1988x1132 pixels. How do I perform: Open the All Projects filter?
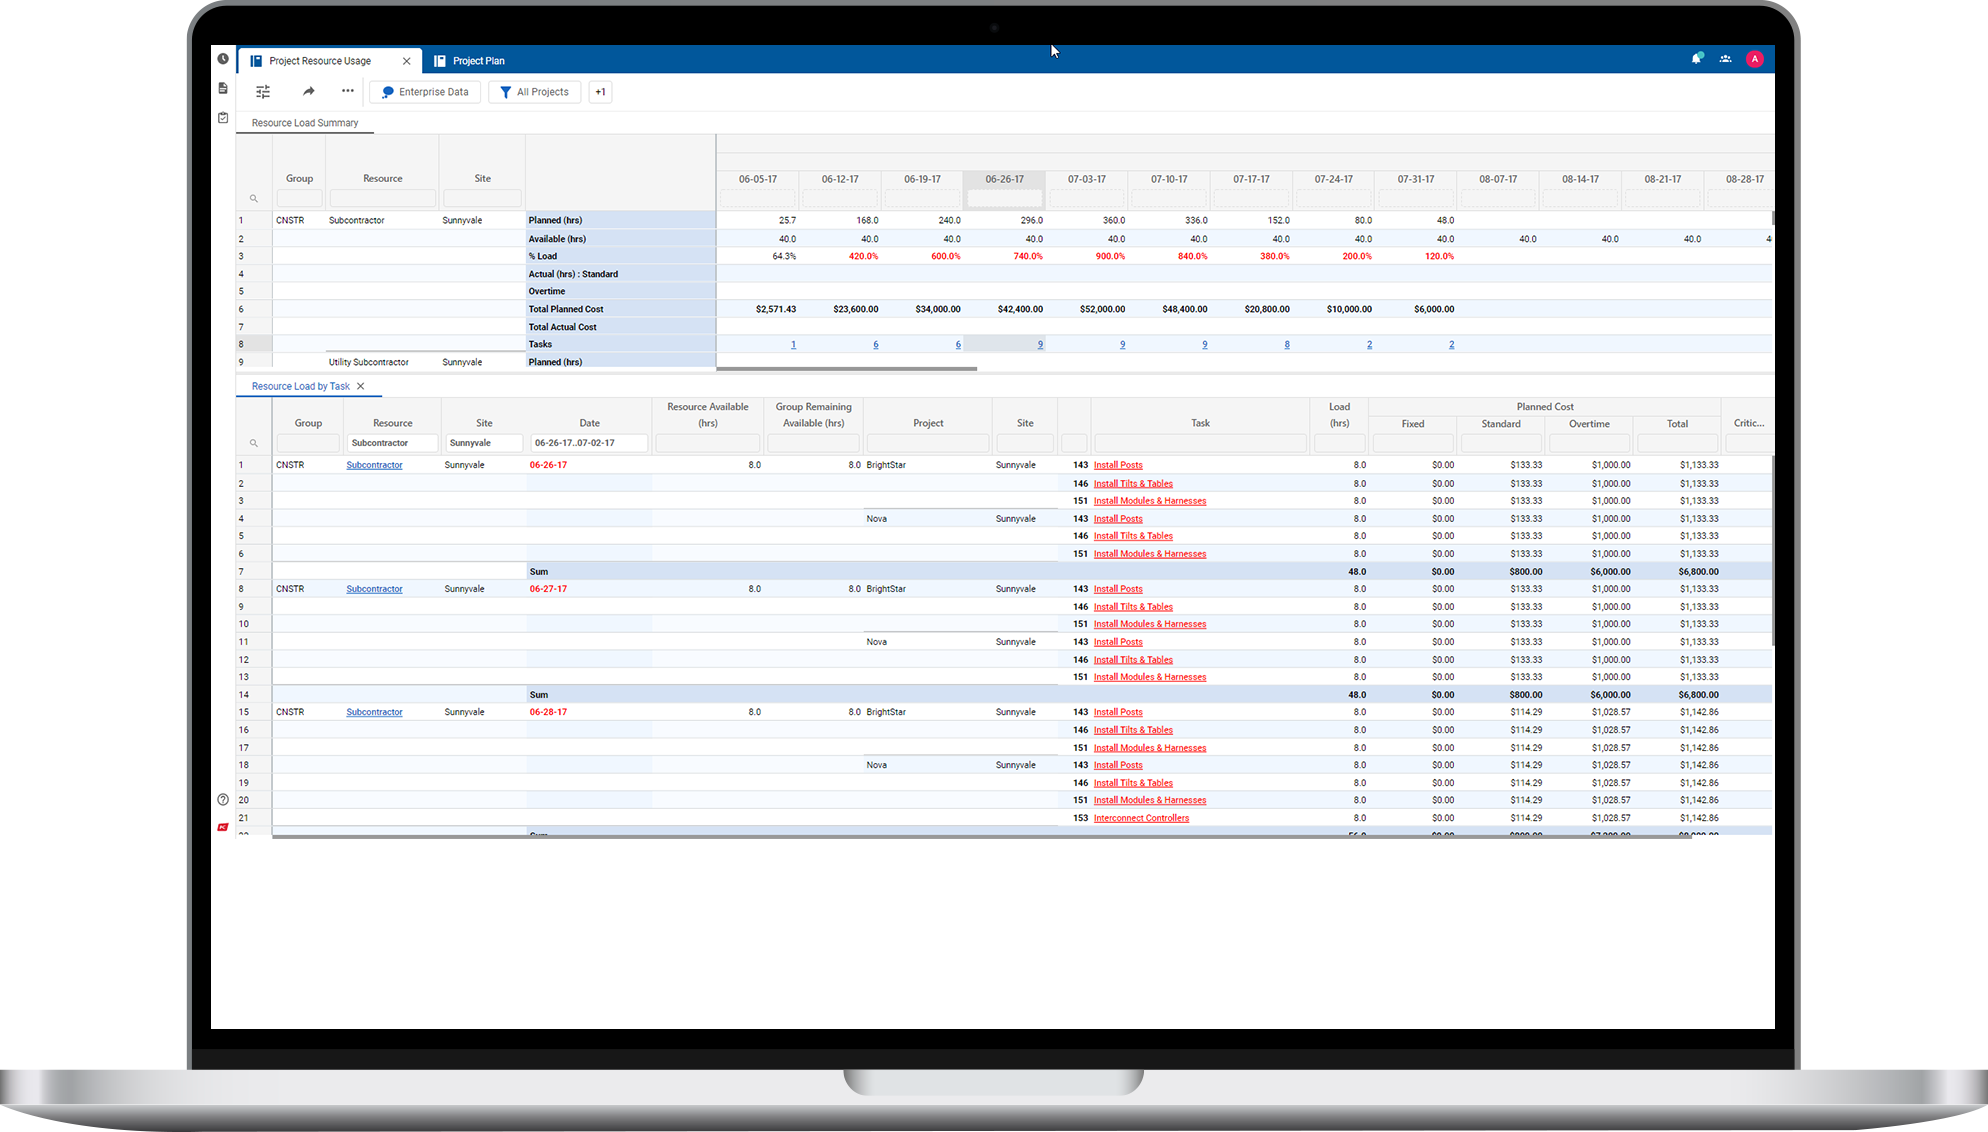pos(535,92)
